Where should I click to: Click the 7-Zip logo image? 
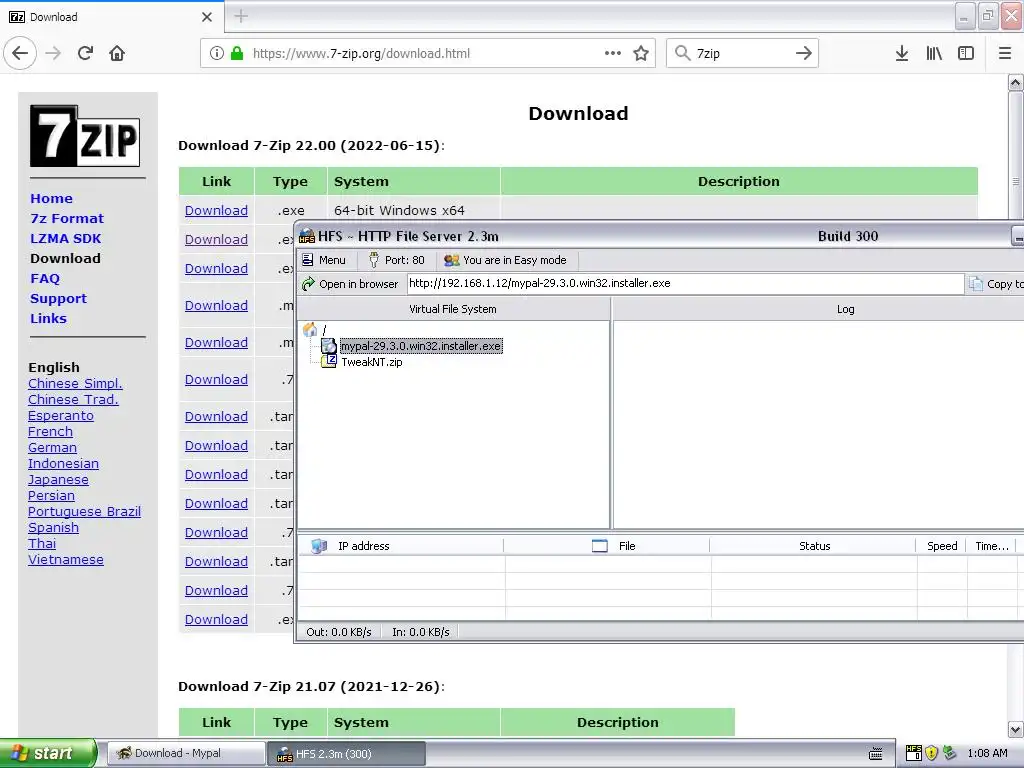pyautogui.click(x=85, y=136)
